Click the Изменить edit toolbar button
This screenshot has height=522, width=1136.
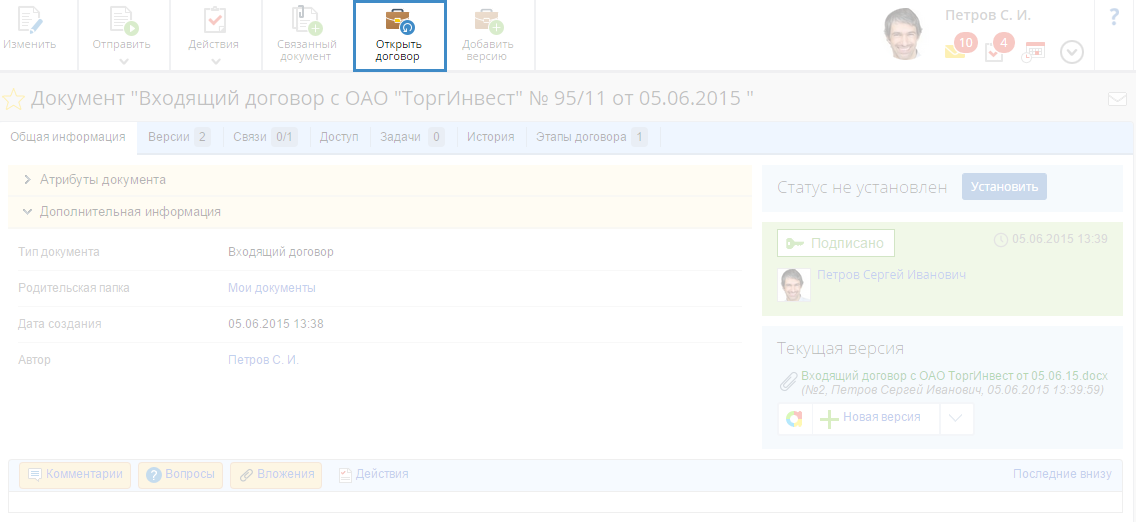pos(30,29)
